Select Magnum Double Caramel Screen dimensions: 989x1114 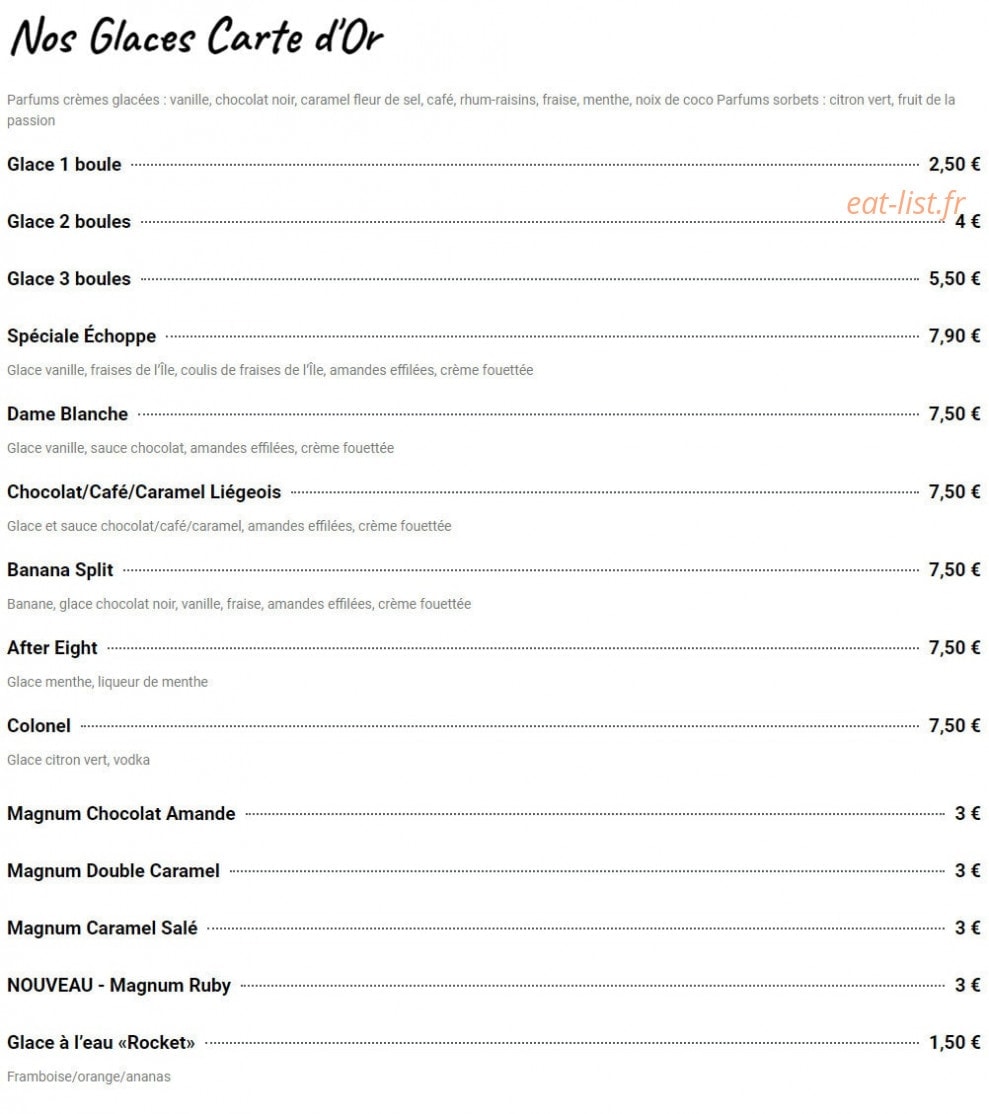coord(114,870)
